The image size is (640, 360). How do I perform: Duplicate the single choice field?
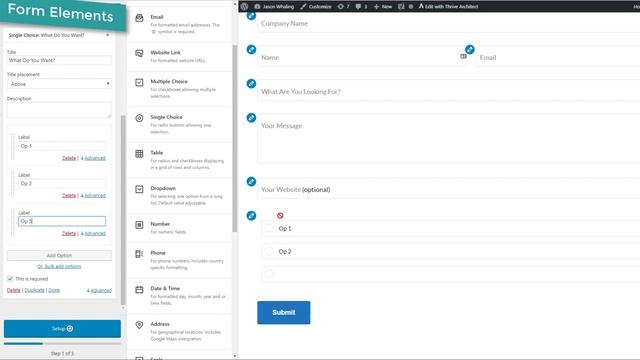pos(34,290)
